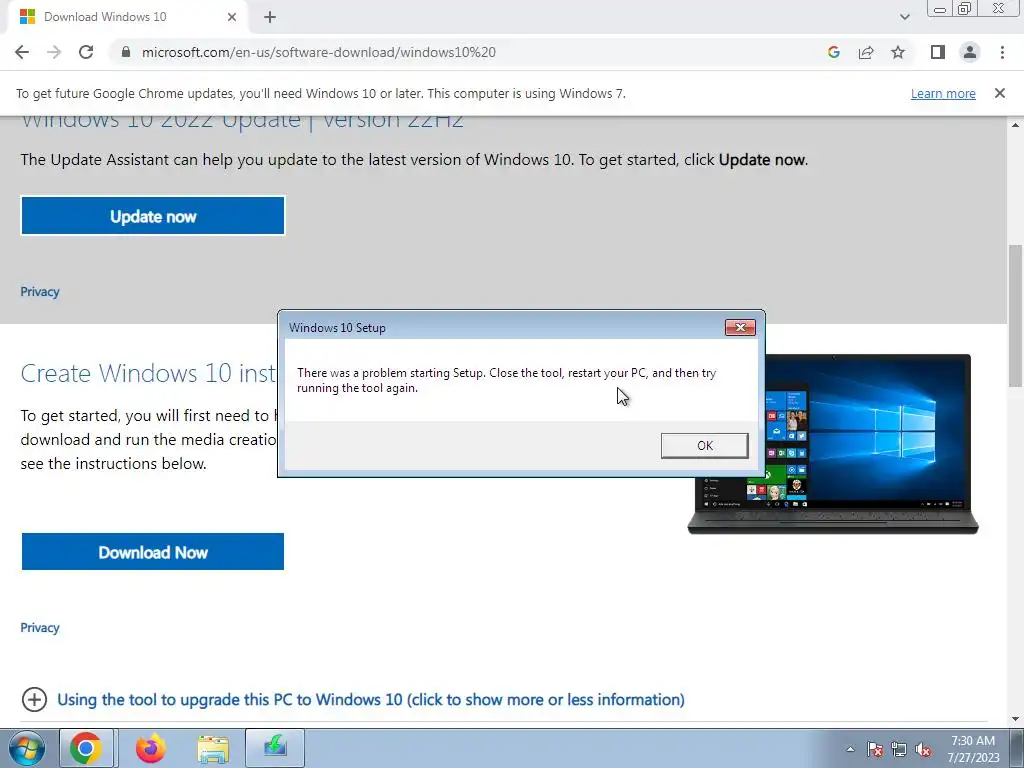Open the Chrome three-dot menu
Viewport: 1024px width, 768px height.
(1002, 52)
